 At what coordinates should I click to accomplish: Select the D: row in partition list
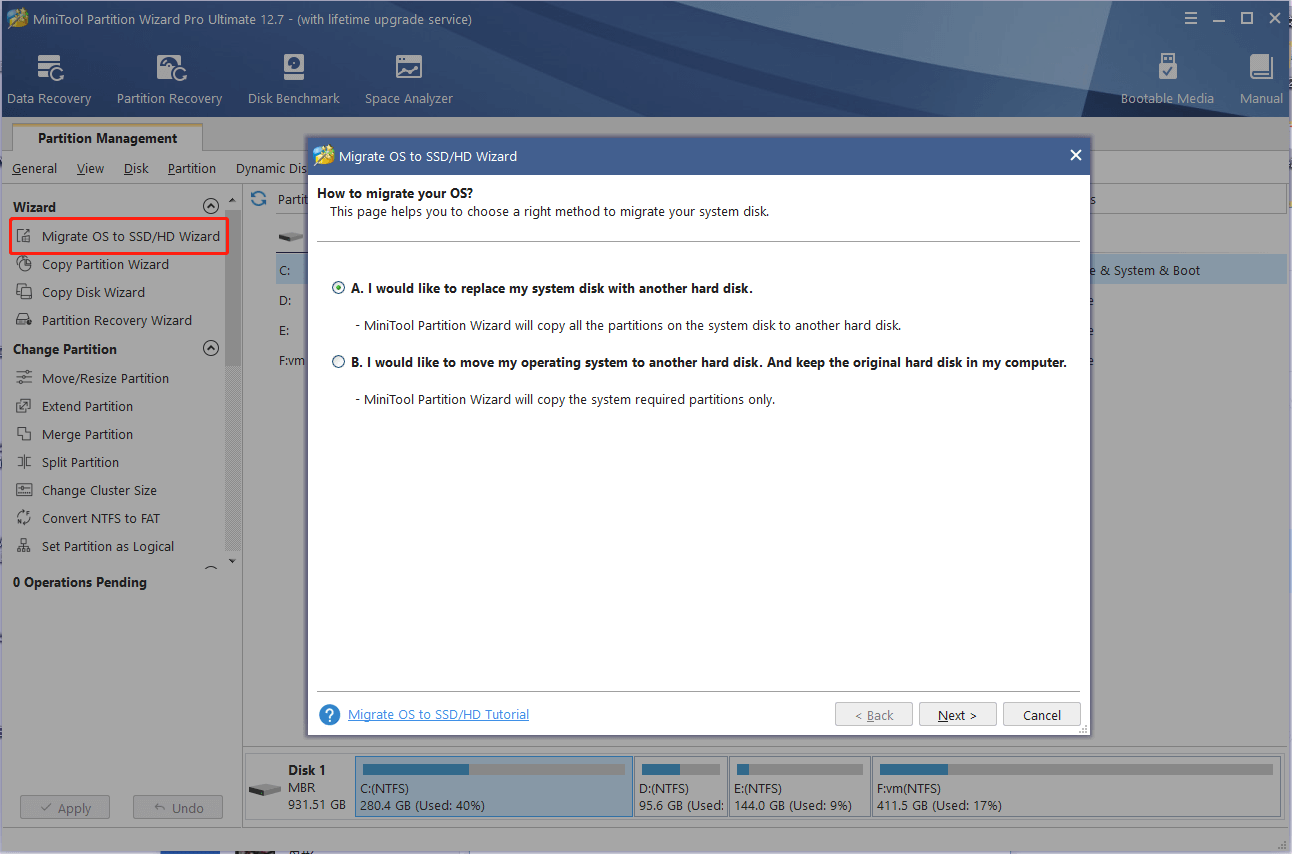point(292,300)
